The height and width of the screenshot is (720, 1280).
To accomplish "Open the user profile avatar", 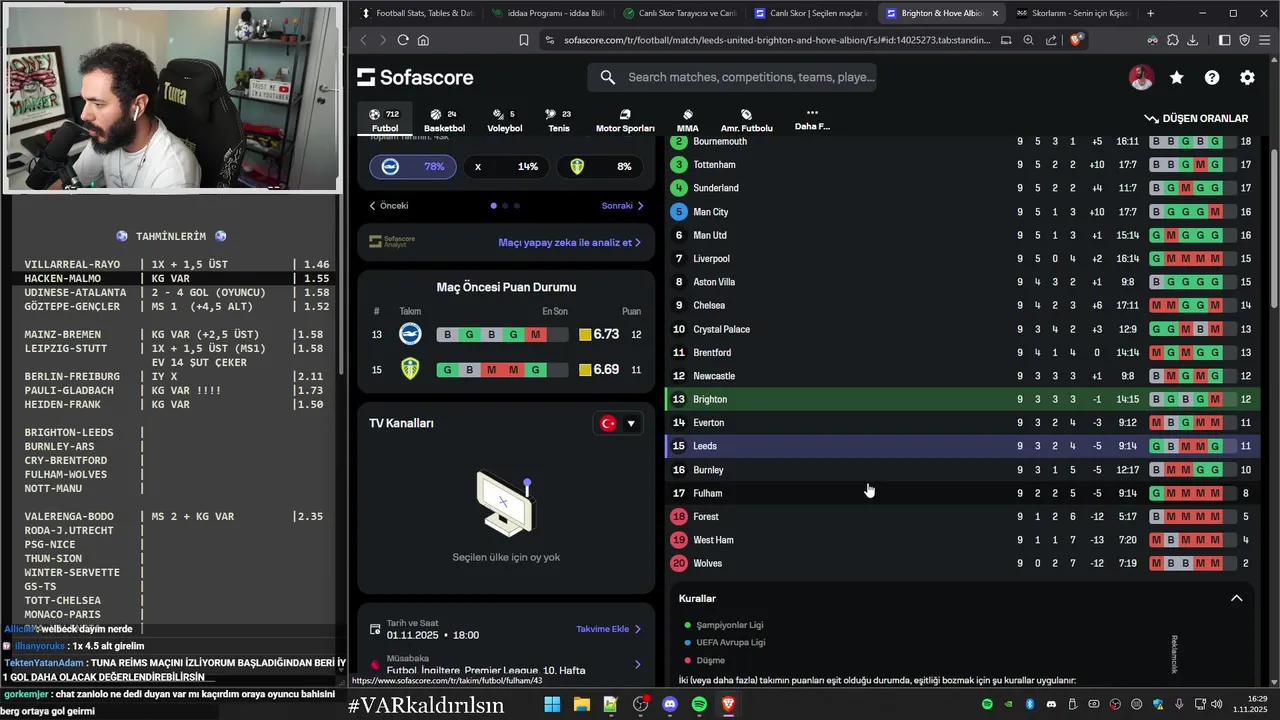I will click(1141, 77).
